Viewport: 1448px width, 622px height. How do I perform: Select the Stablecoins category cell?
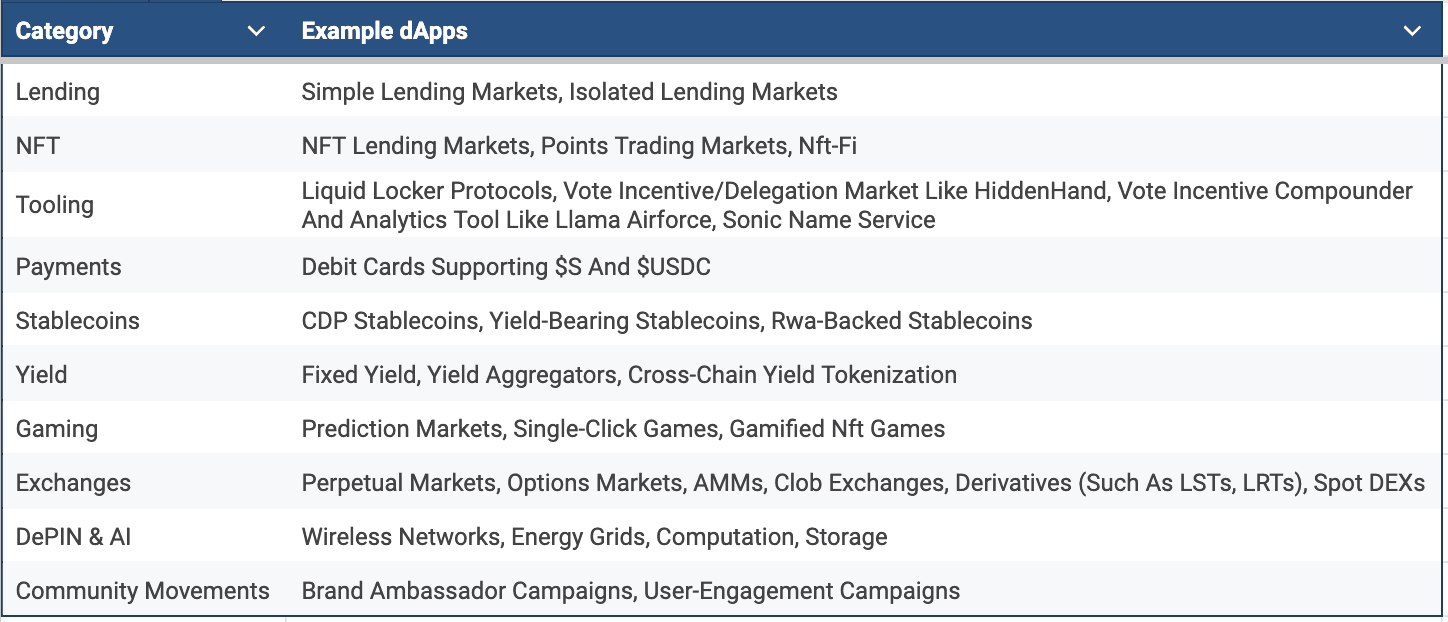(144, 321)
